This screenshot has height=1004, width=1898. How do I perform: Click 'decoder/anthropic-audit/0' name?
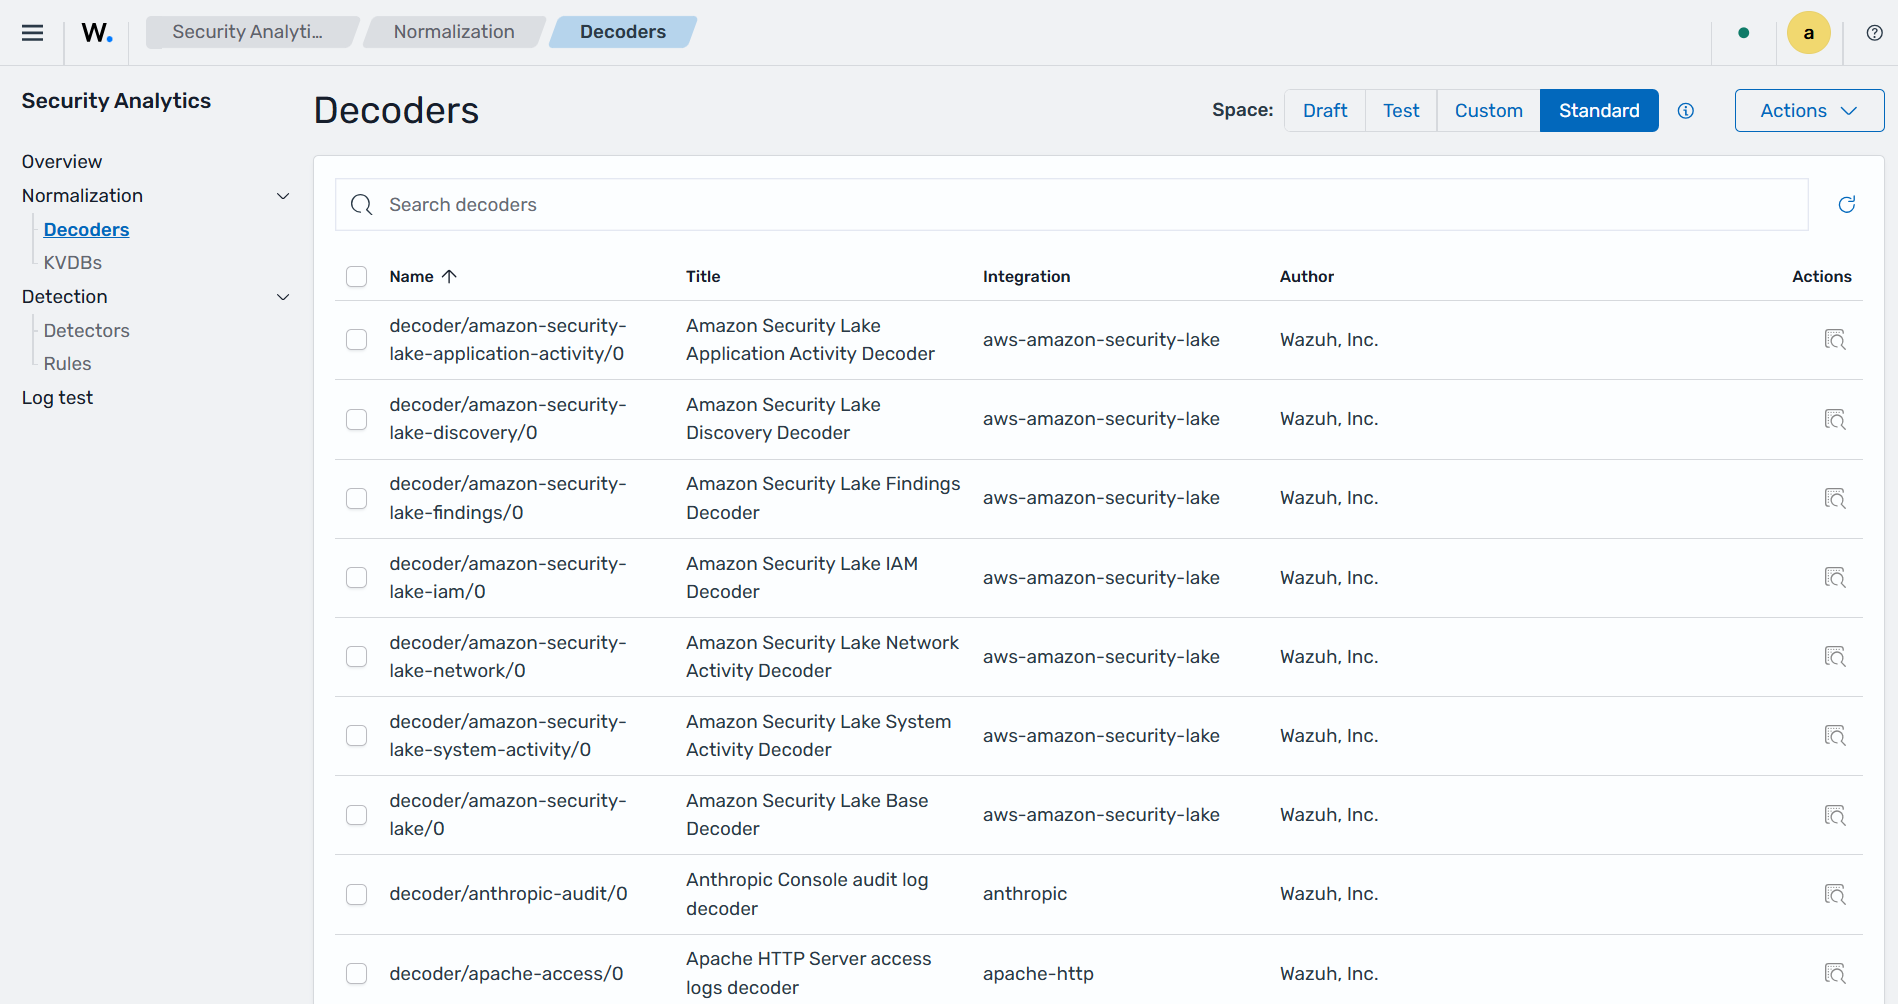click(x=509, y=894)
